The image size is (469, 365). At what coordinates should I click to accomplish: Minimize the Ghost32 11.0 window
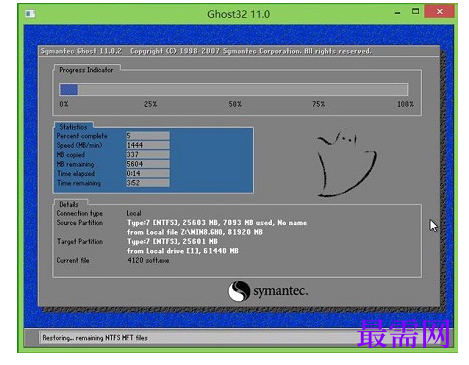click(397, 13)
